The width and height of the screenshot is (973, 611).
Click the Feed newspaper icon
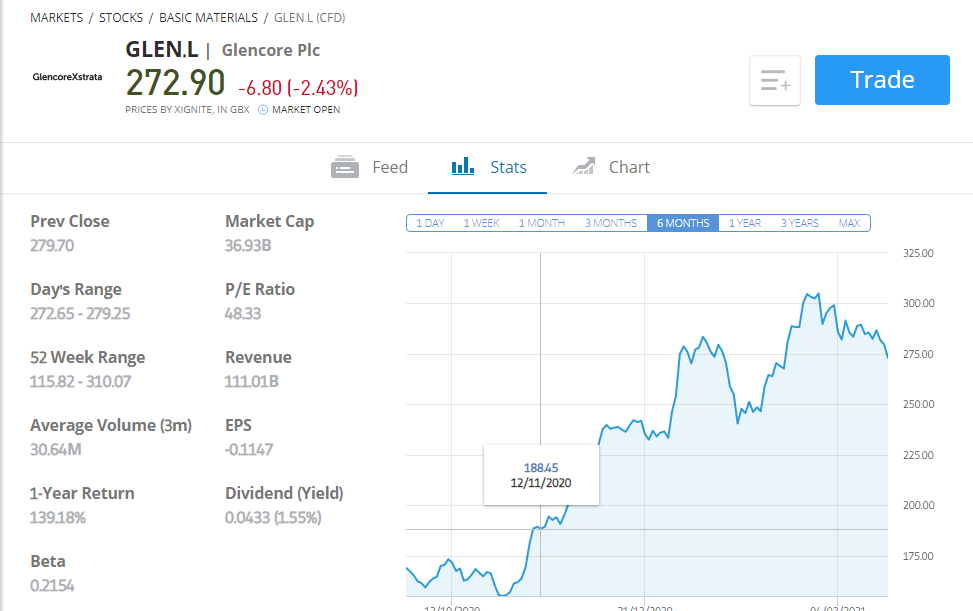pyautogui.click(x=345, y=167)
